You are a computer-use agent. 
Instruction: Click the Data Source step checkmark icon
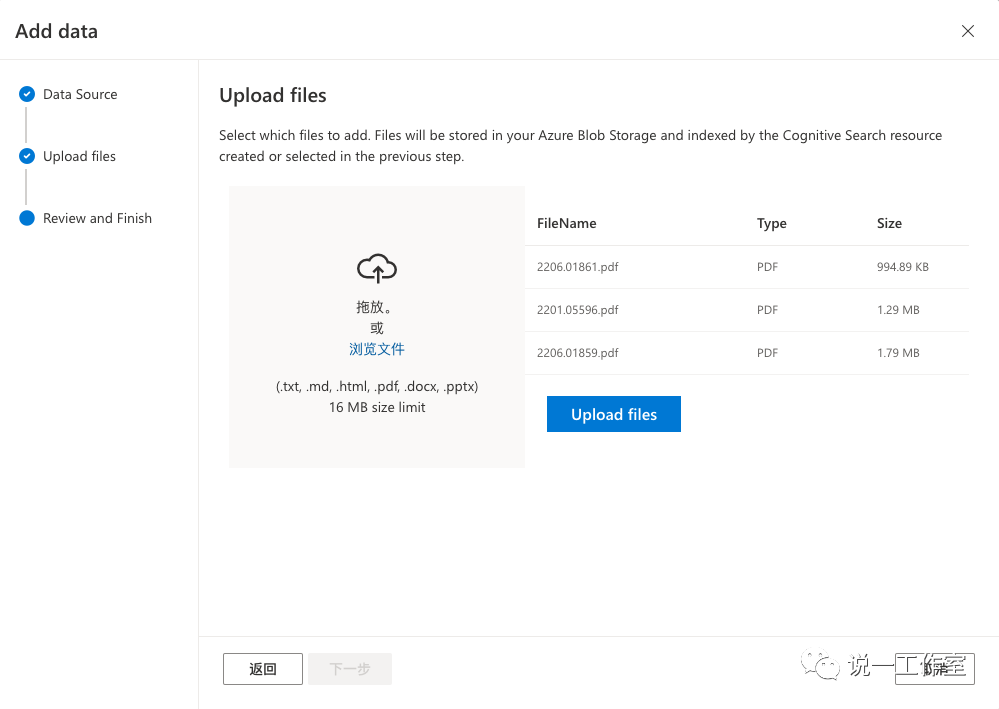[27, 94]
